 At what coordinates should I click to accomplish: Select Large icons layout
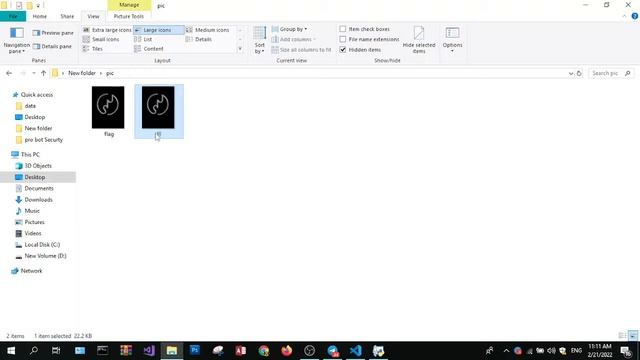click(x=159, y=30)
